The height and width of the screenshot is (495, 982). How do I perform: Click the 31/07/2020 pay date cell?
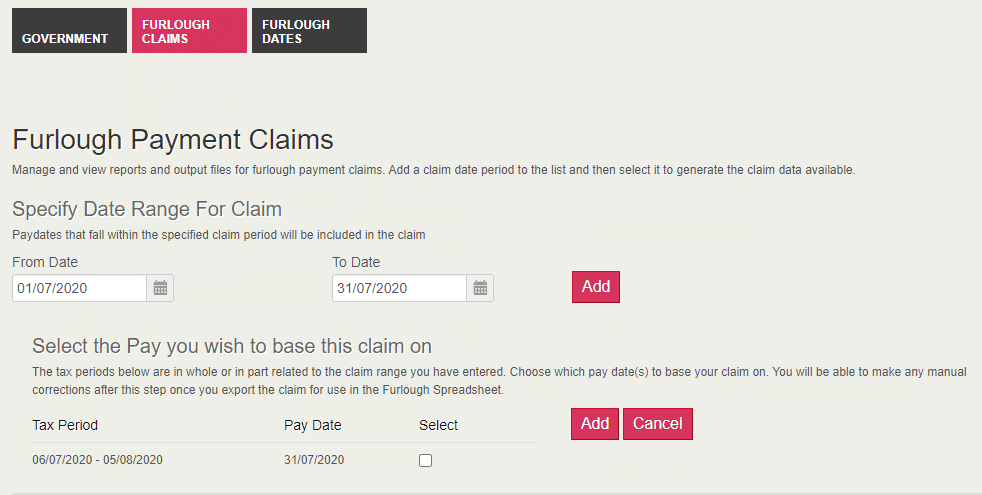pos(314,460)
